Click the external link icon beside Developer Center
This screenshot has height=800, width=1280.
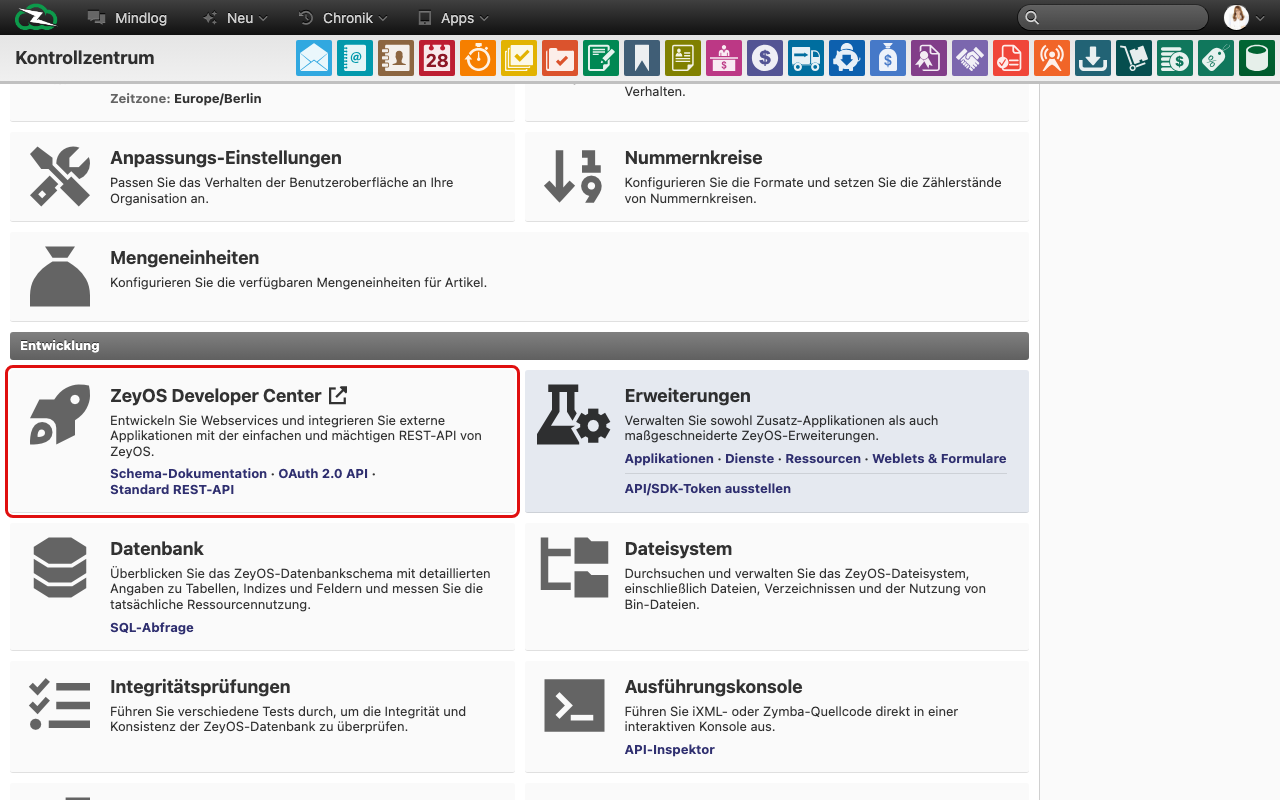(x=338, y=395)
